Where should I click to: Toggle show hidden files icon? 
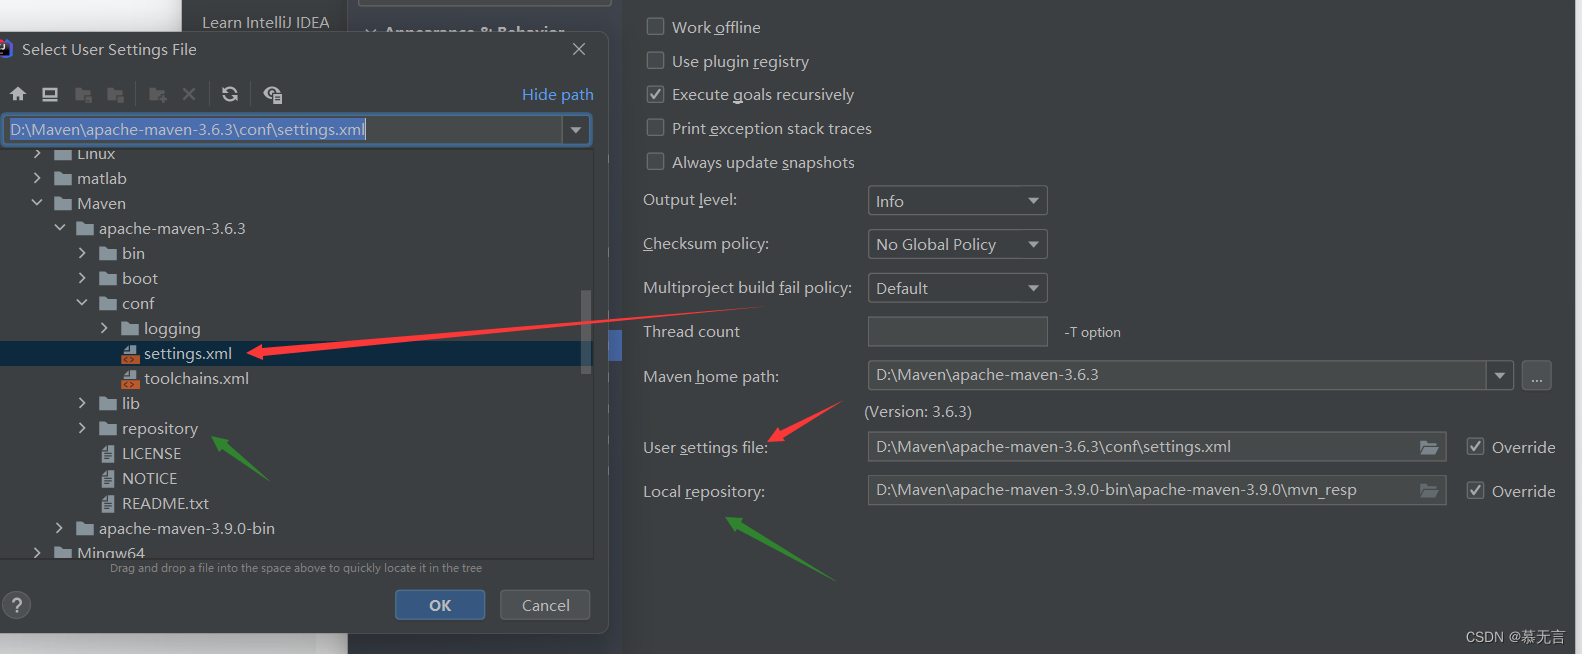click(272, 94)
